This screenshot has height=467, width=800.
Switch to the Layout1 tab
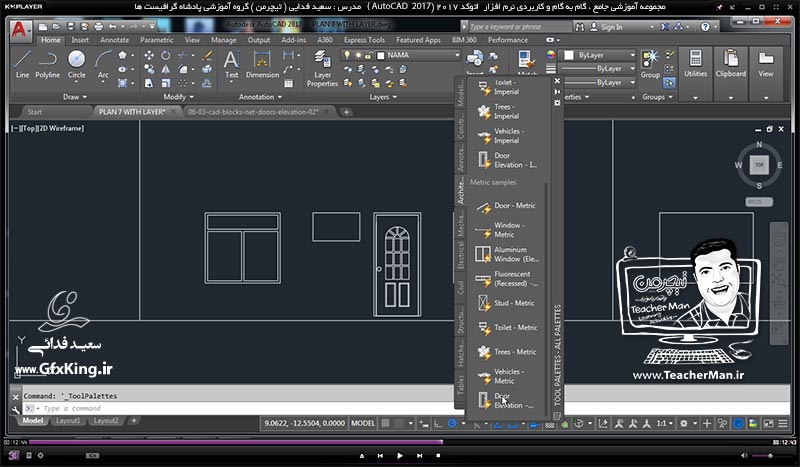pos(68,421)
